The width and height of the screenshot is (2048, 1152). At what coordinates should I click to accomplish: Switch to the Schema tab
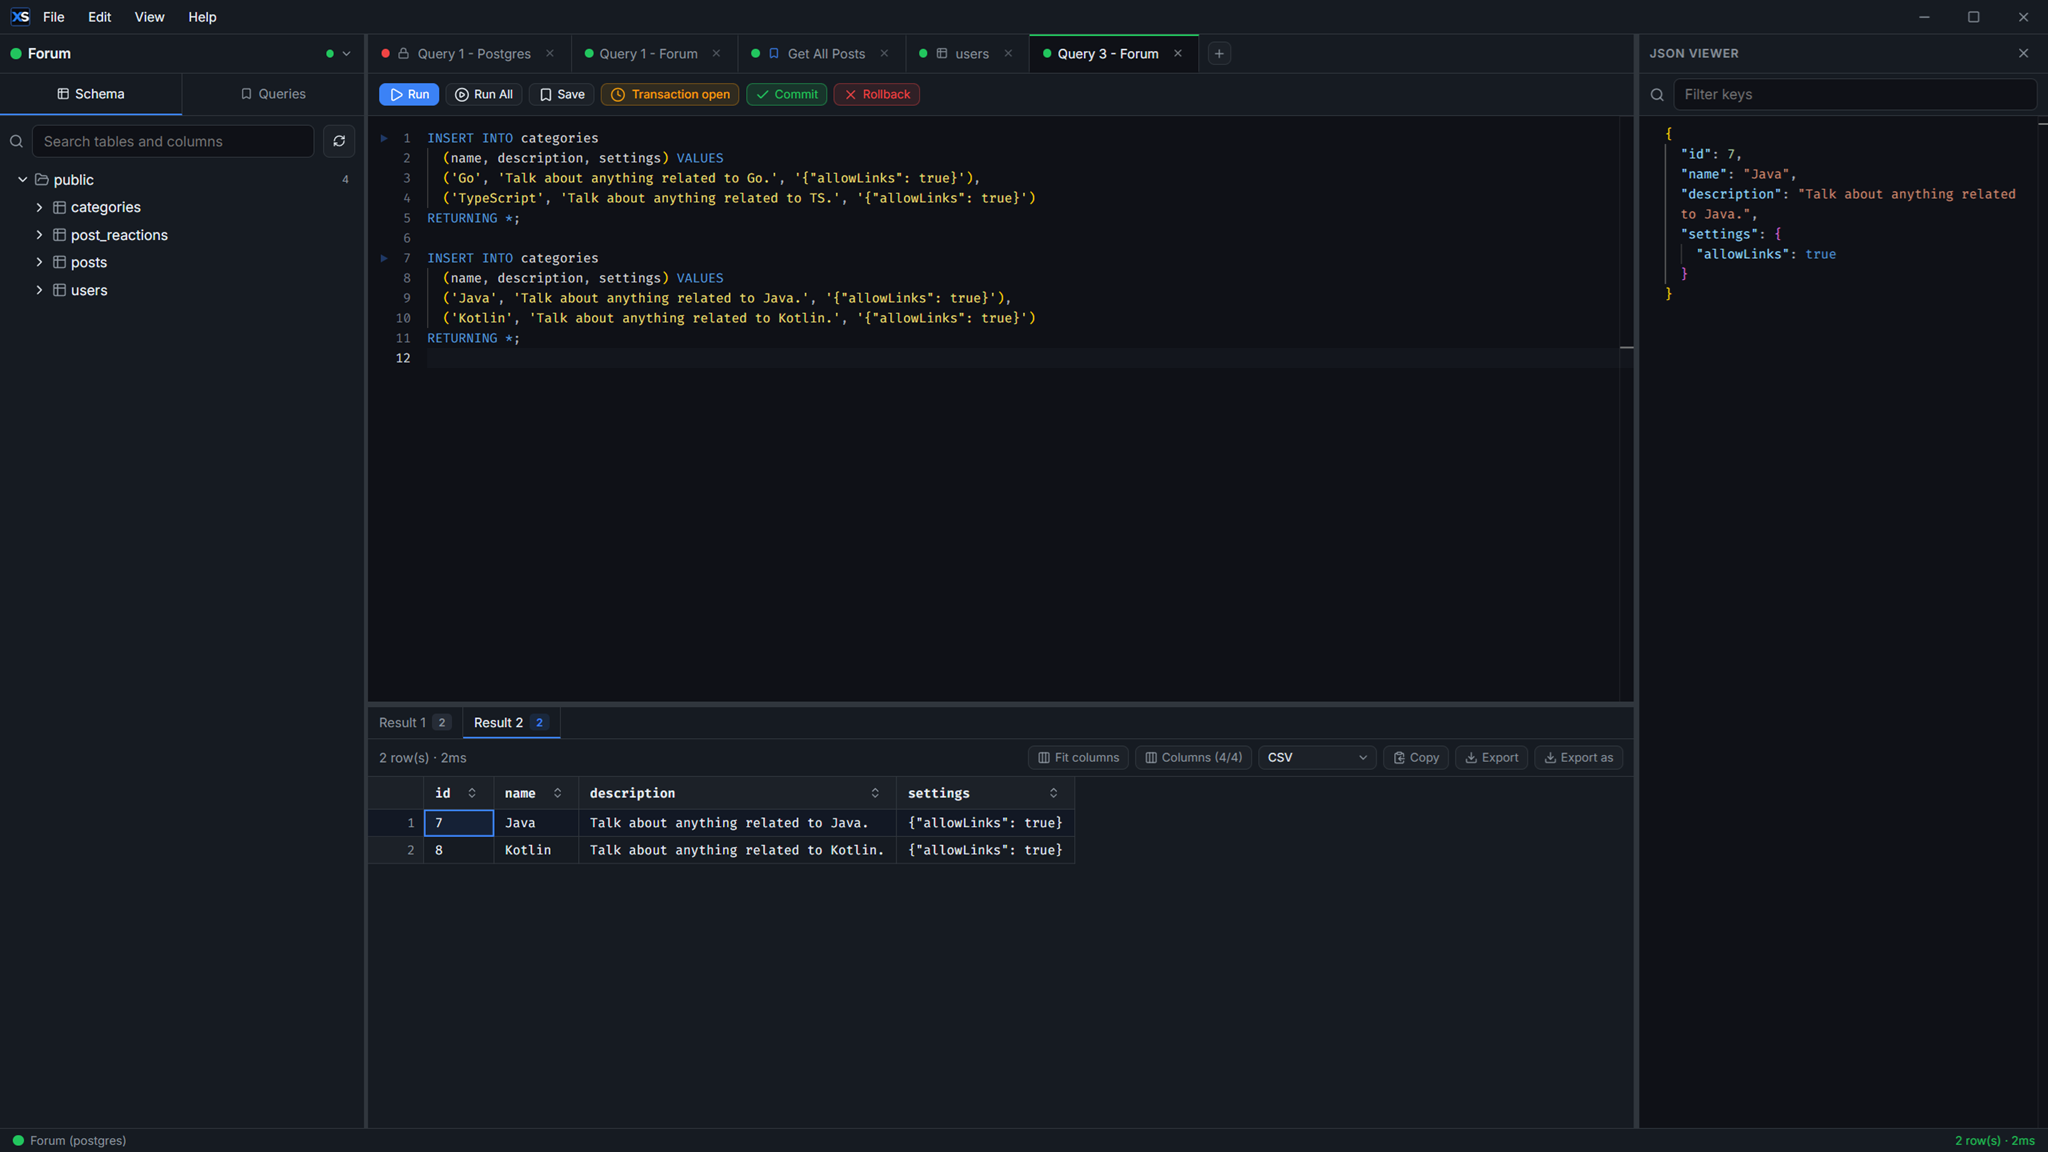(x=91, y=94)
